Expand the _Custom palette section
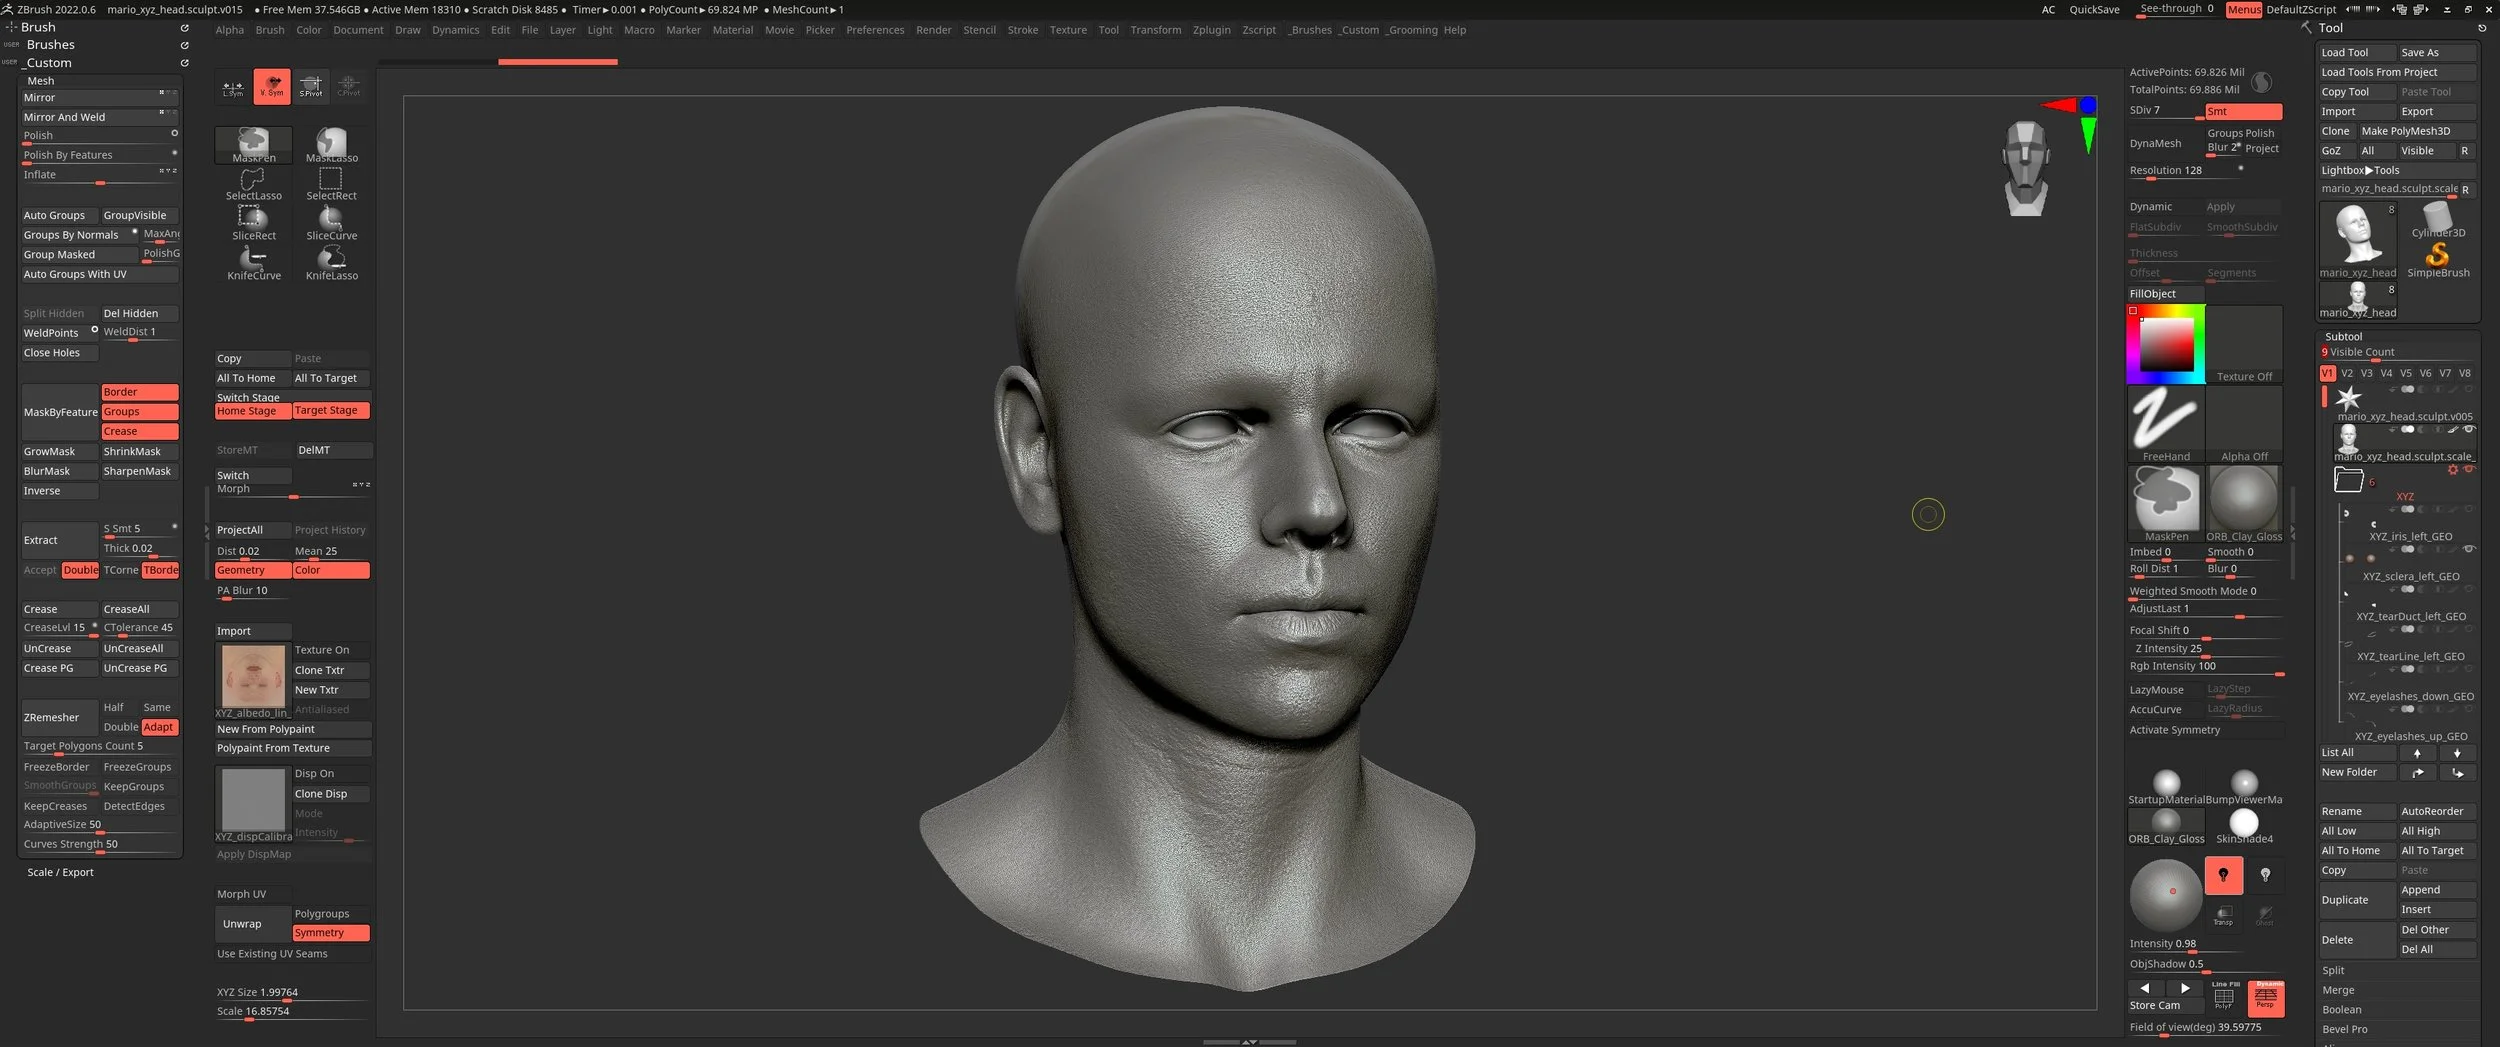Screen dimensions: 2500x1047 pos(48,63)
